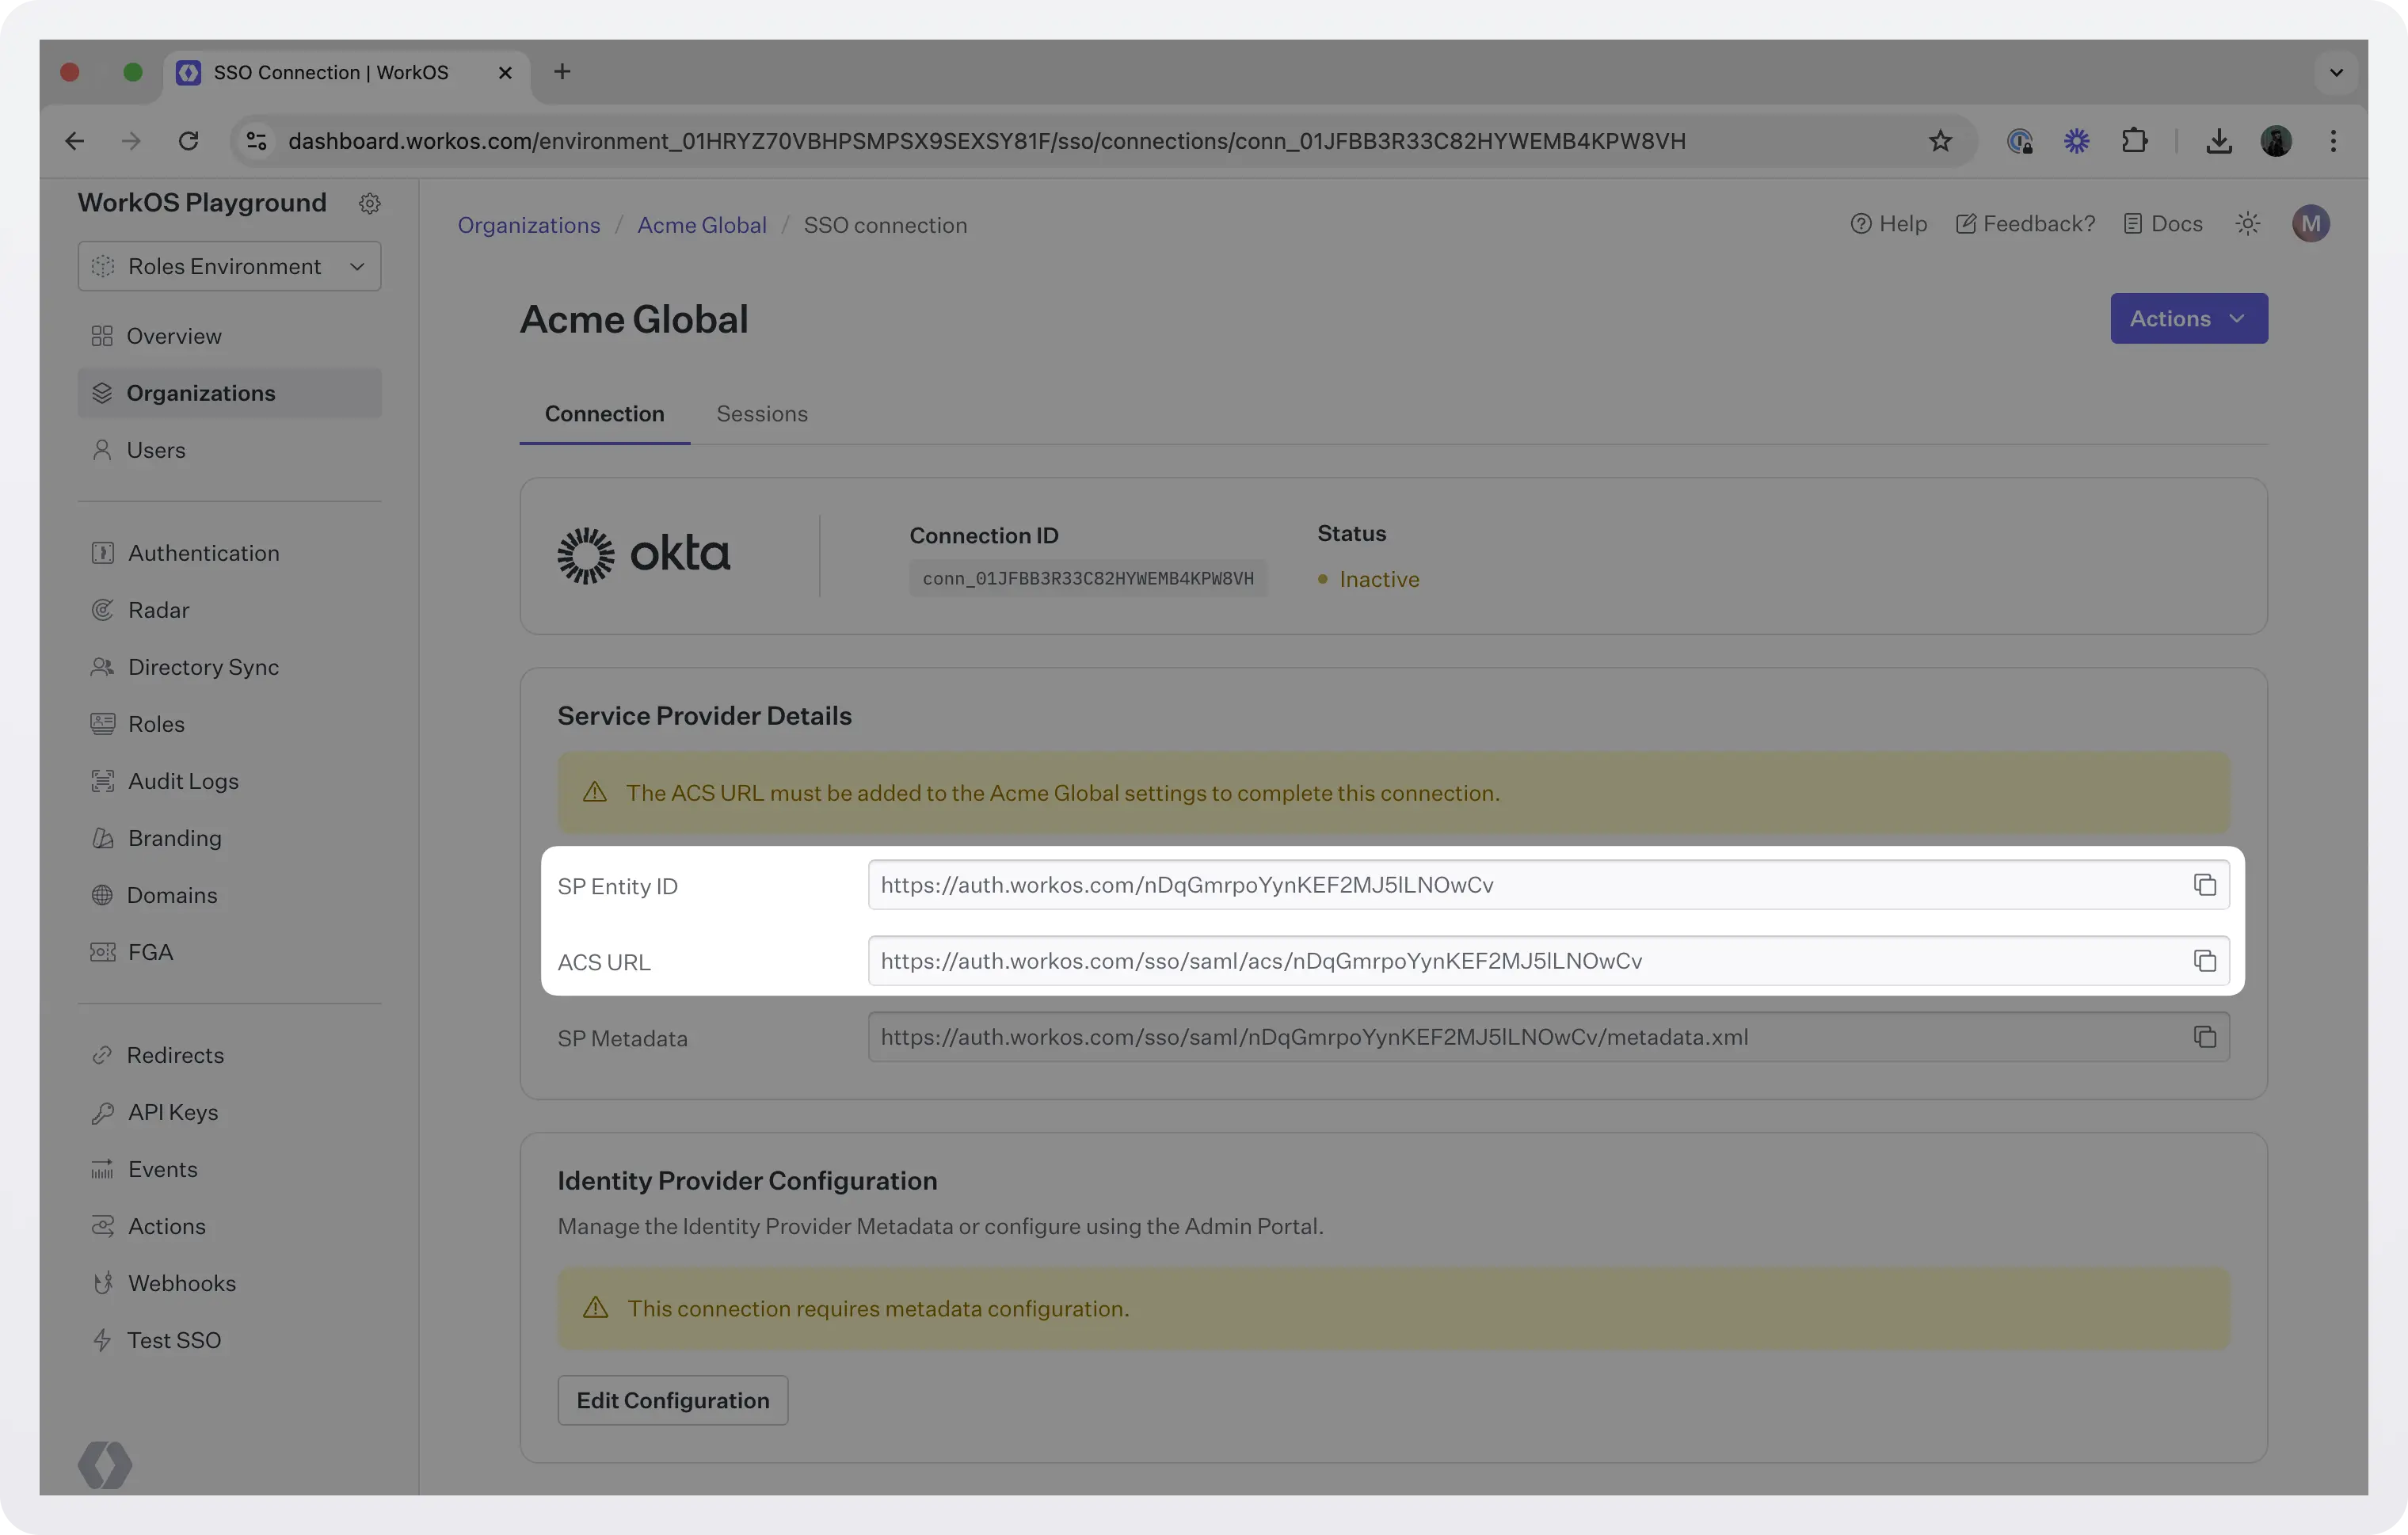This screenshot has height=1535, width=2408.
Task: Open the Docs link
Action: click(2163, 224)
